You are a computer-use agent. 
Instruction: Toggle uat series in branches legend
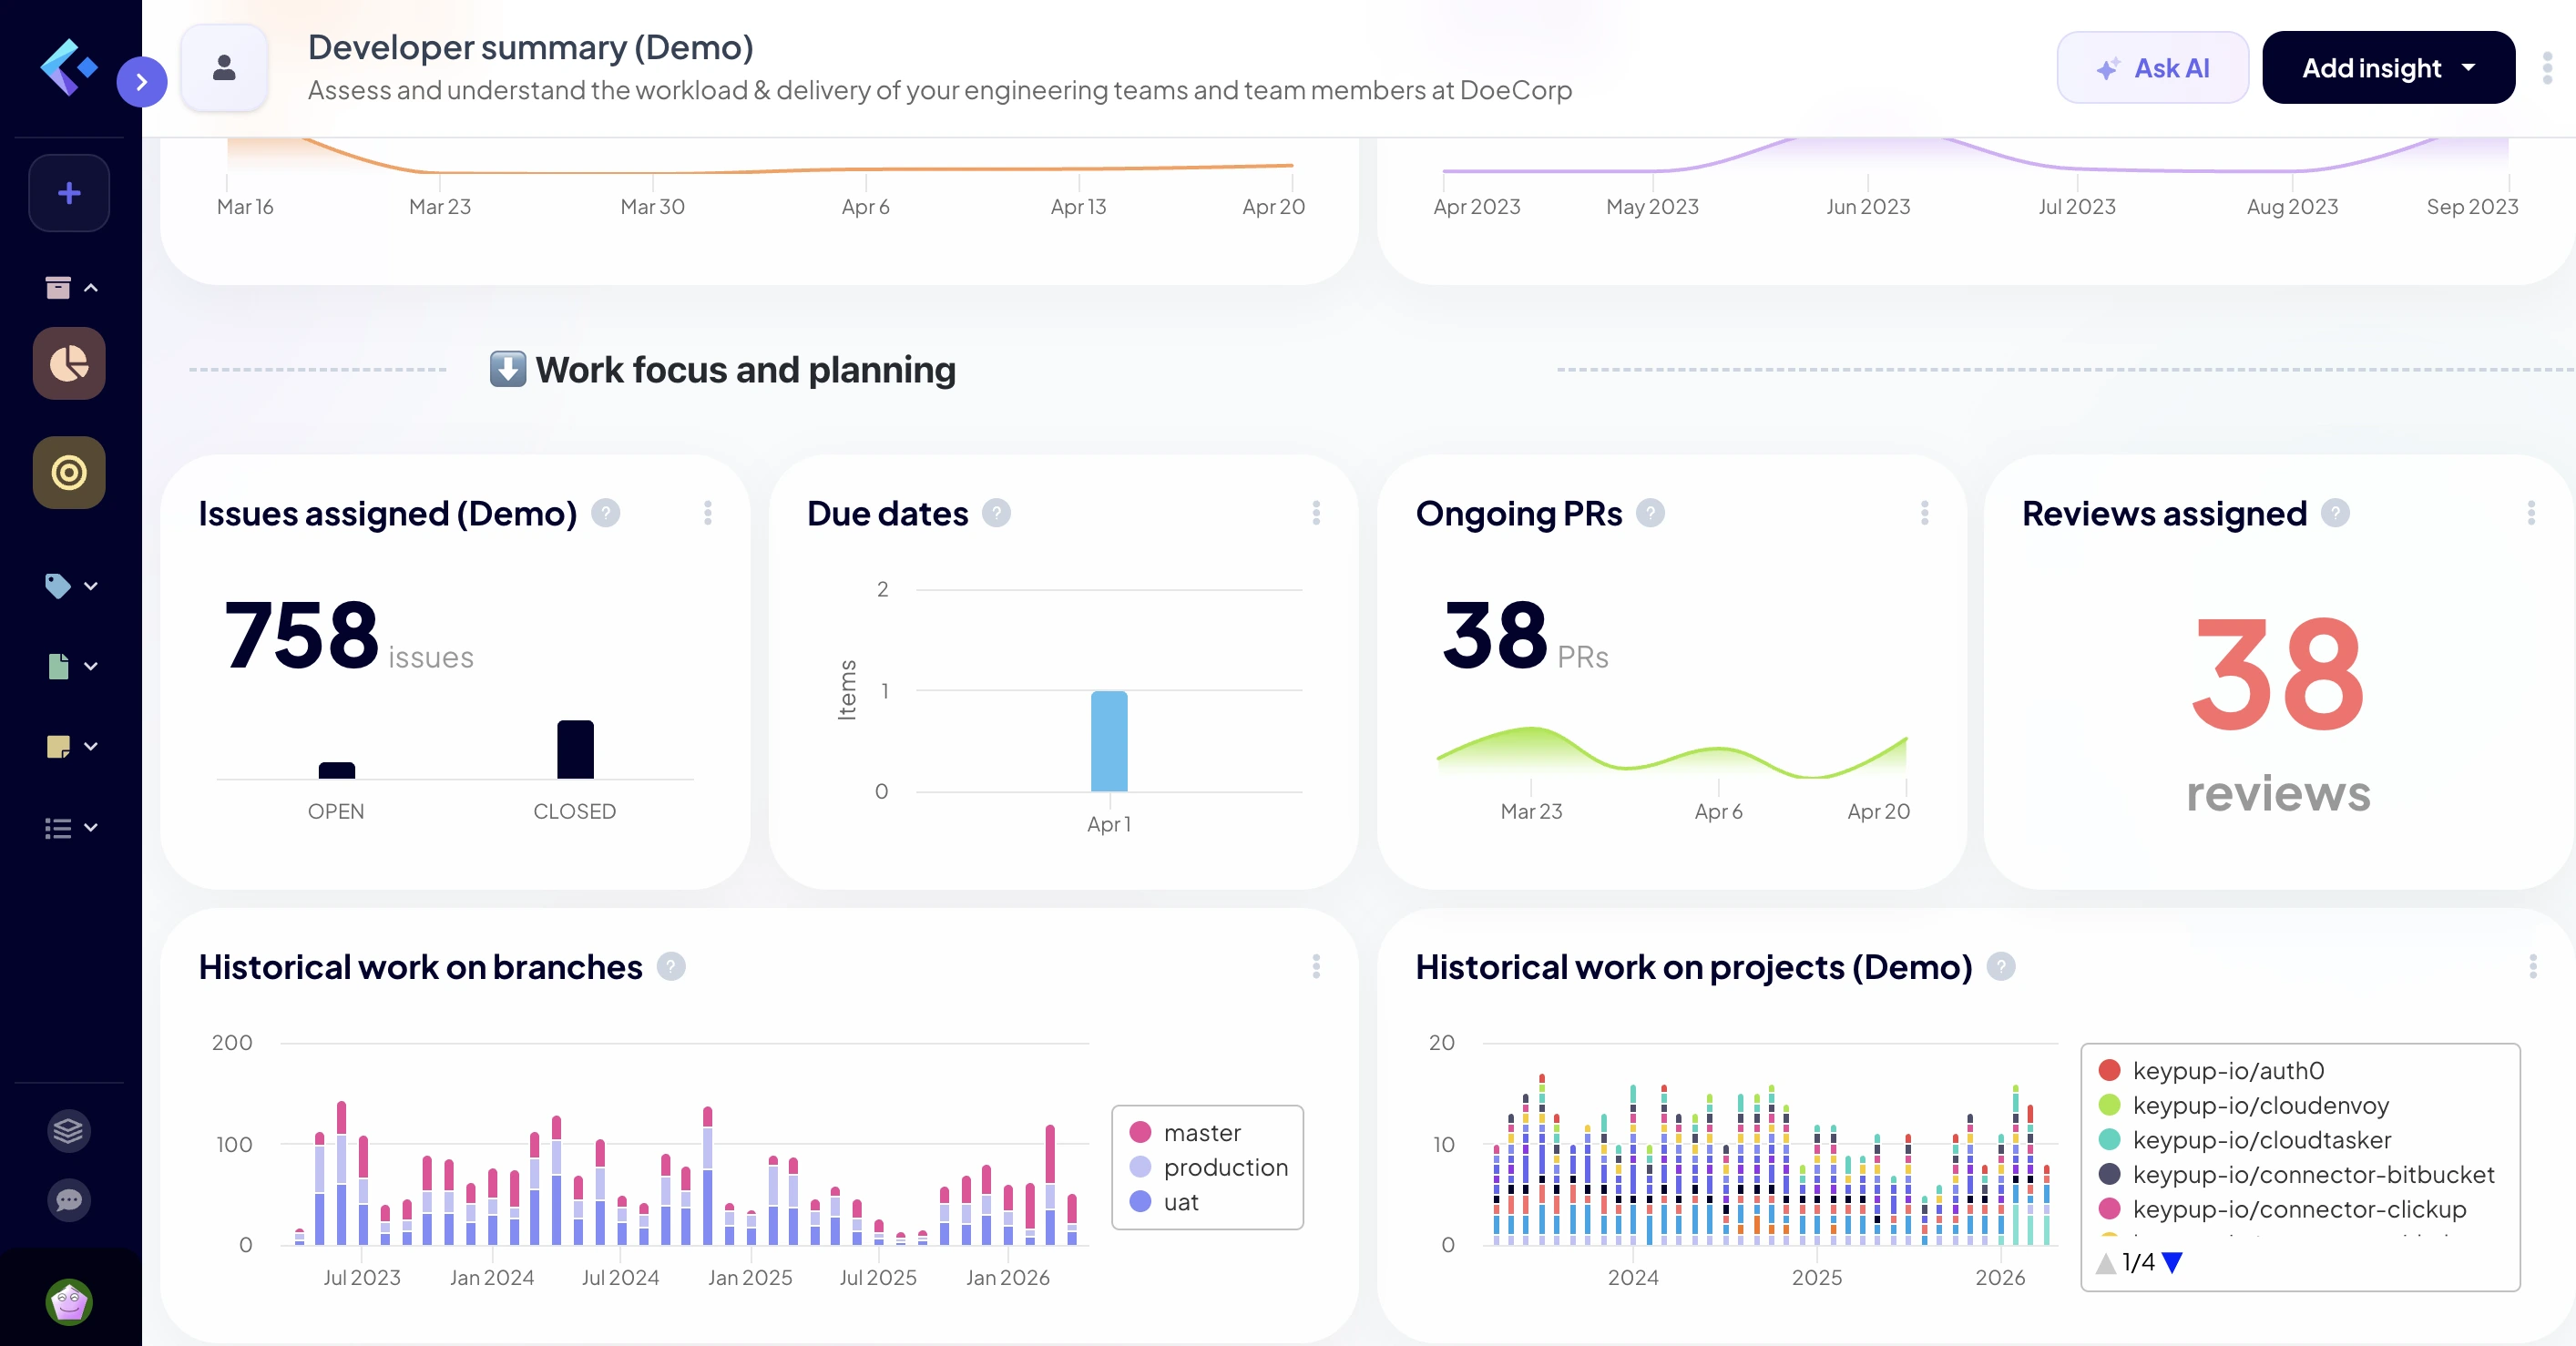[x=1163, y=1202]
